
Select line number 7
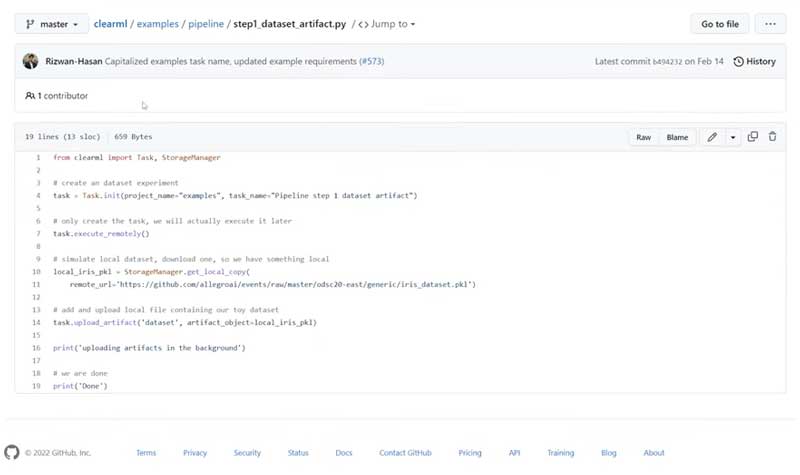point(38,234)
